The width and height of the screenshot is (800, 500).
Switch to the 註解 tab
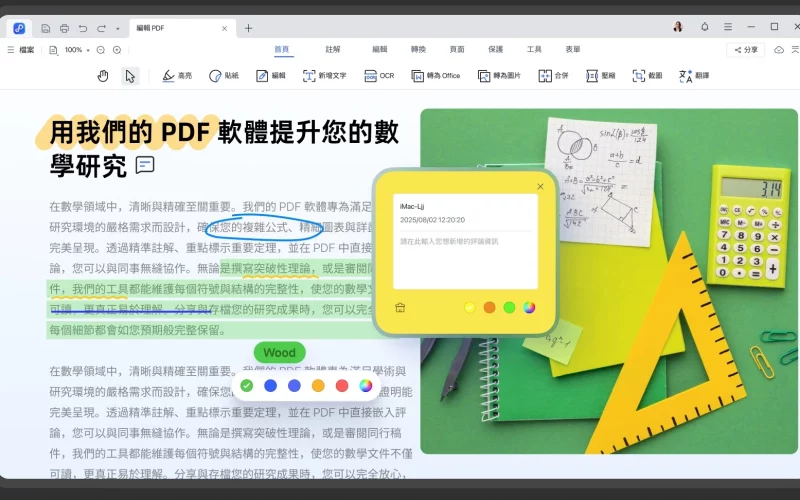click(333, 49)
